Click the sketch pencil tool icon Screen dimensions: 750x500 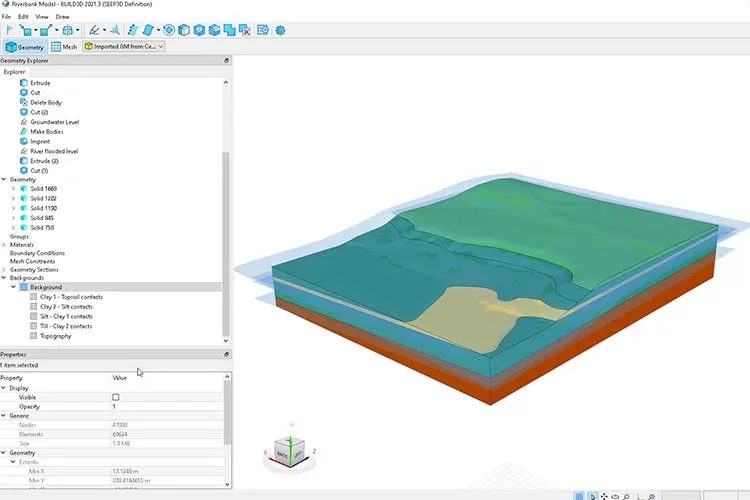[94, 30]
